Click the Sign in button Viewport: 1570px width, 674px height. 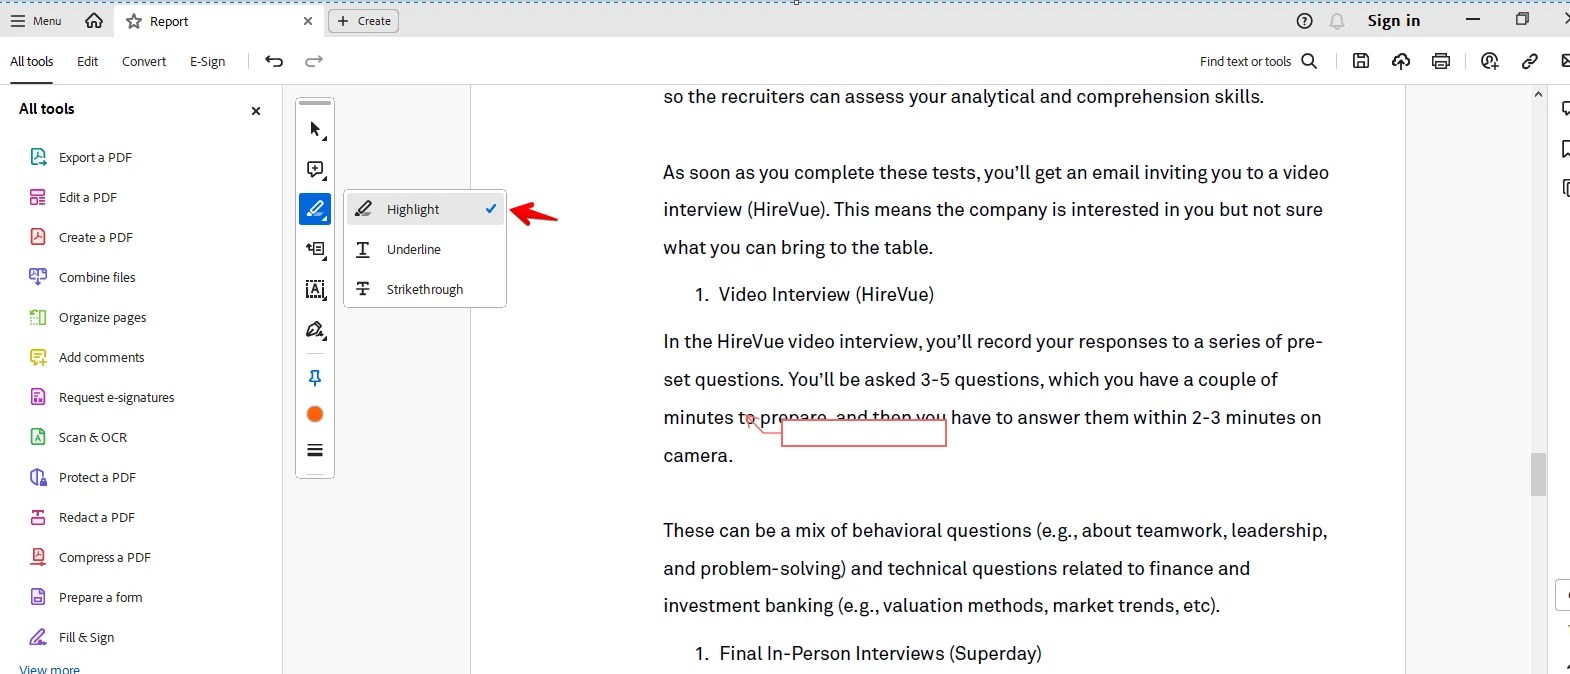(x=1394, y=21)
